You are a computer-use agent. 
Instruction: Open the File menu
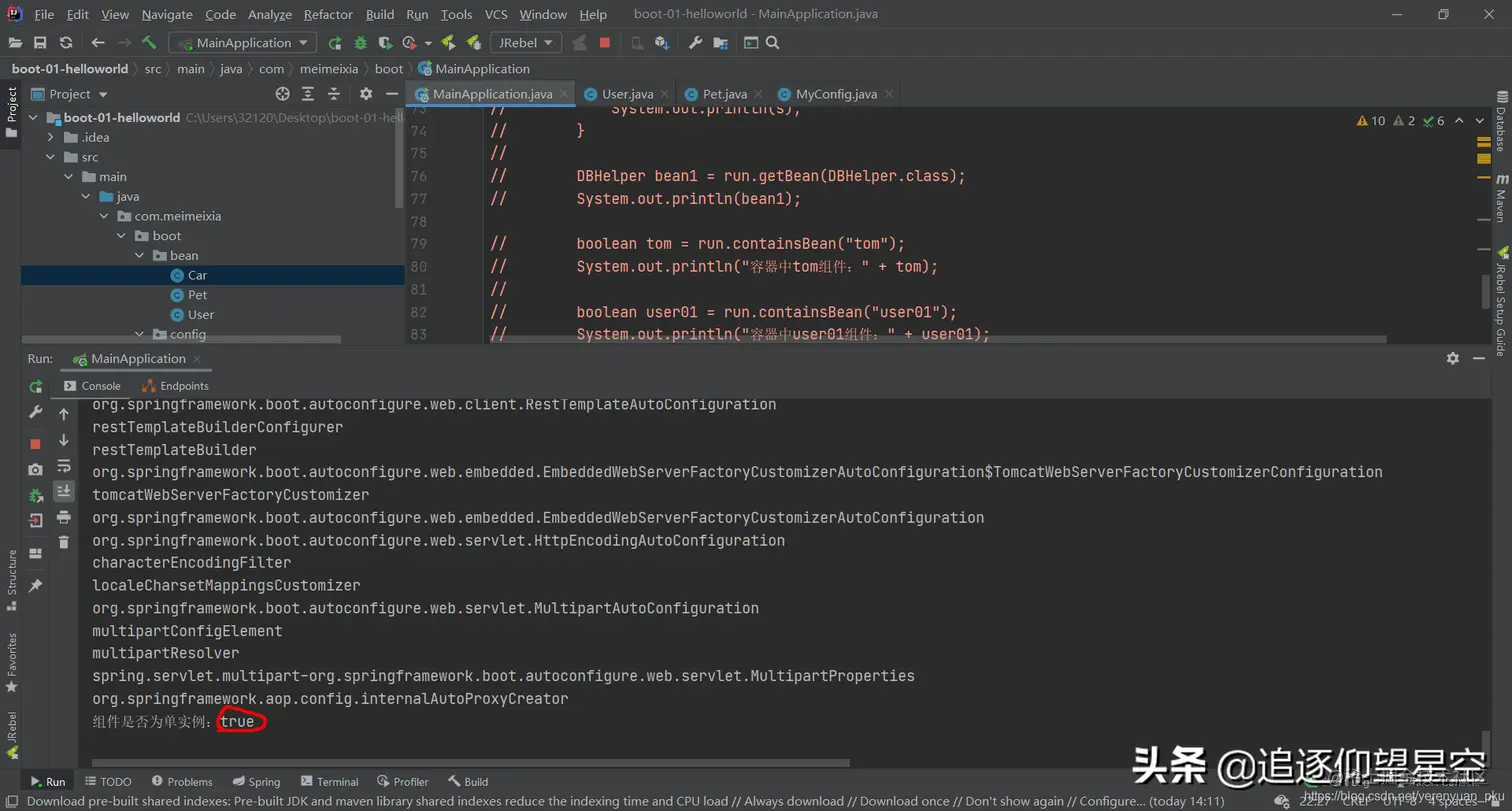44,15
